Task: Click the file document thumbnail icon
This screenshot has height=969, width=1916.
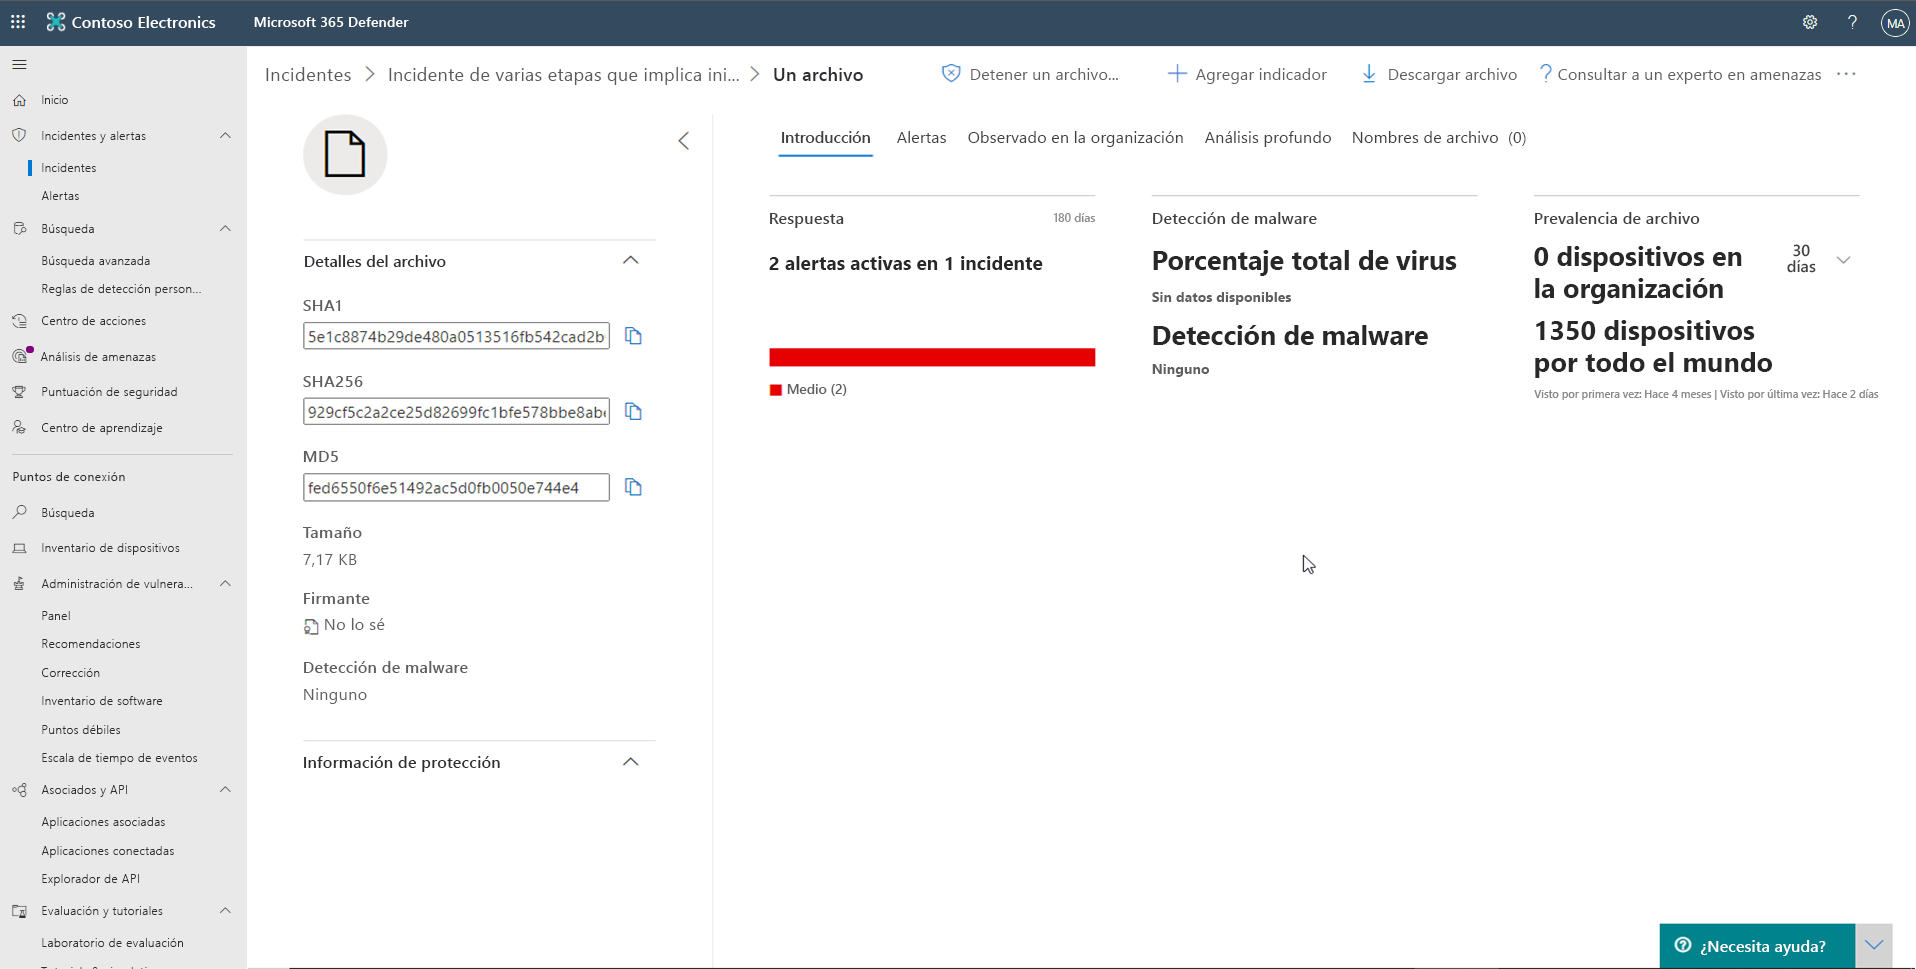Action: [345, 154]
